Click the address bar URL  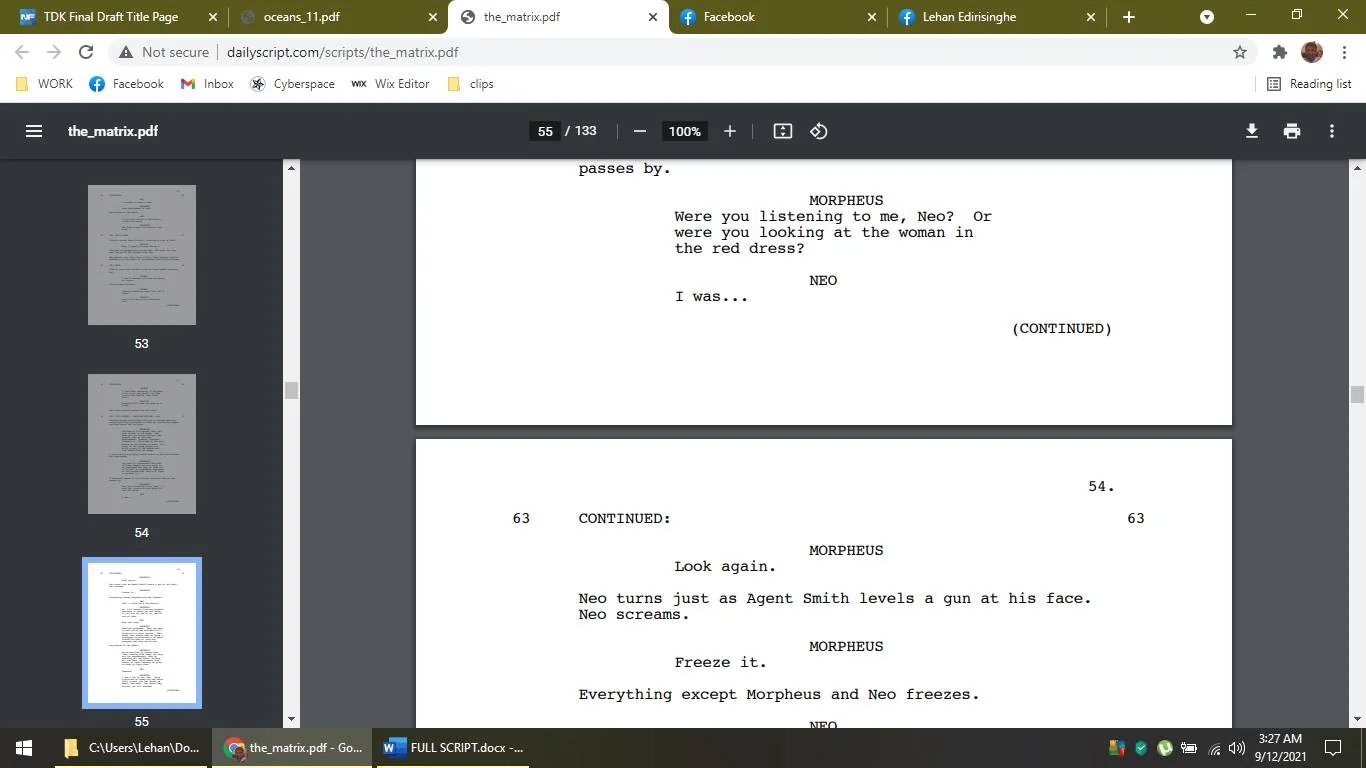coord(343,52)
